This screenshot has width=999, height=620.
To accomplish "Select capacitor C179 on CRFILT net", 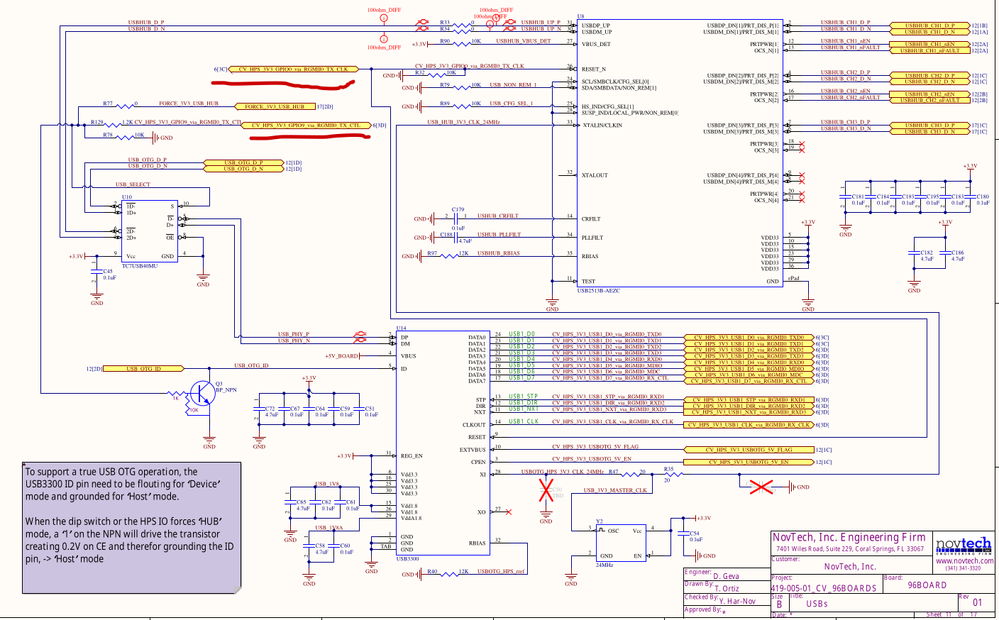I will pos(456,218).
